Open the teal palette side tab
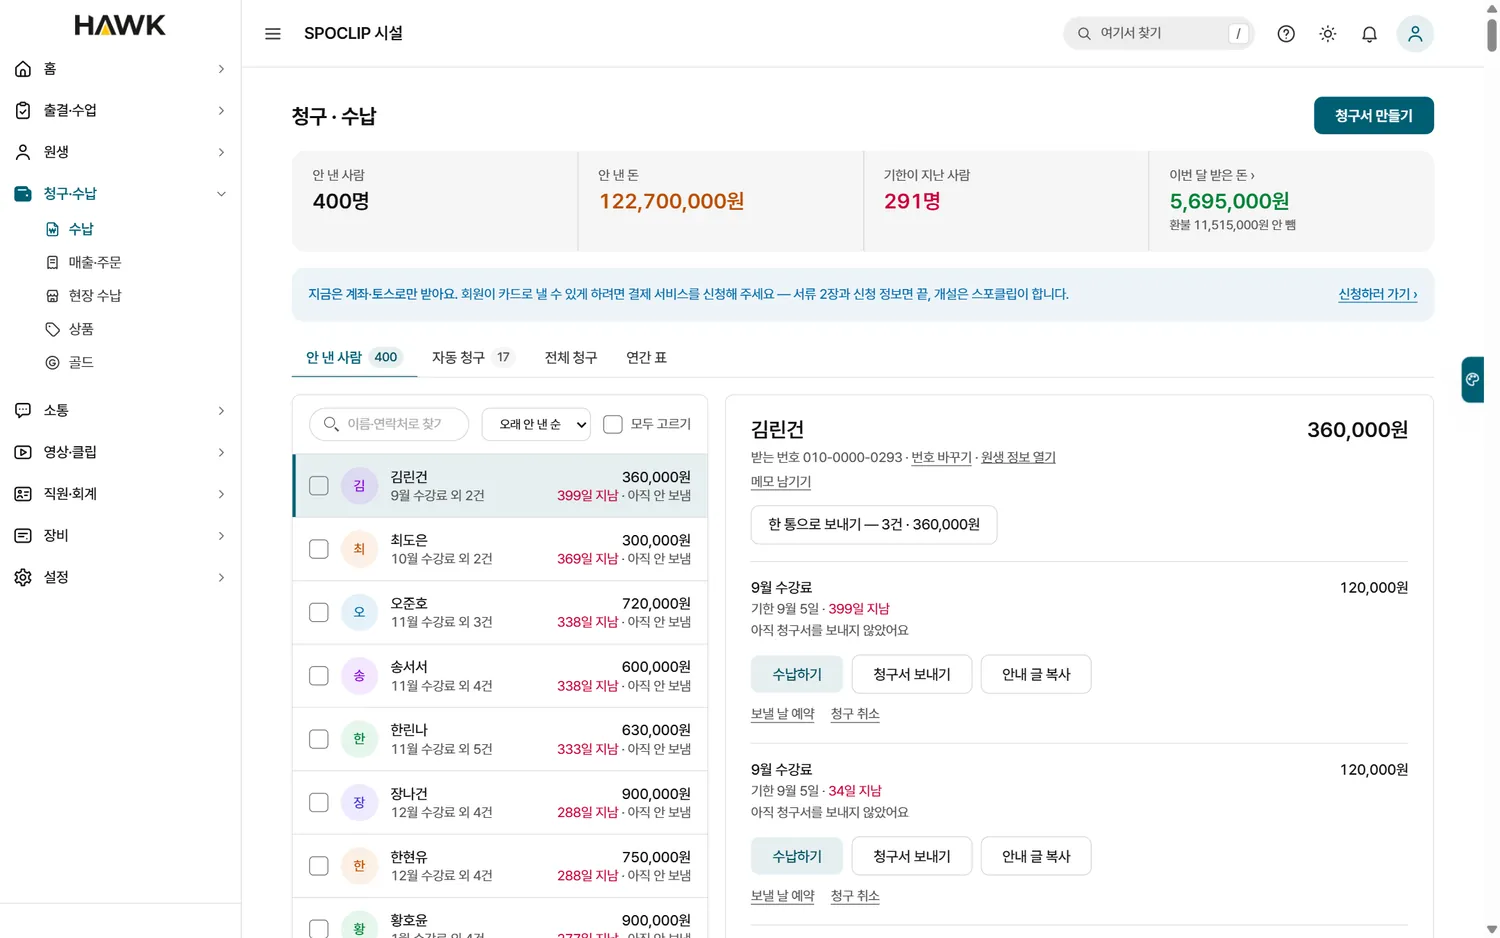Viewport: 1500px width, 938px height. (x=1472, y=380)
